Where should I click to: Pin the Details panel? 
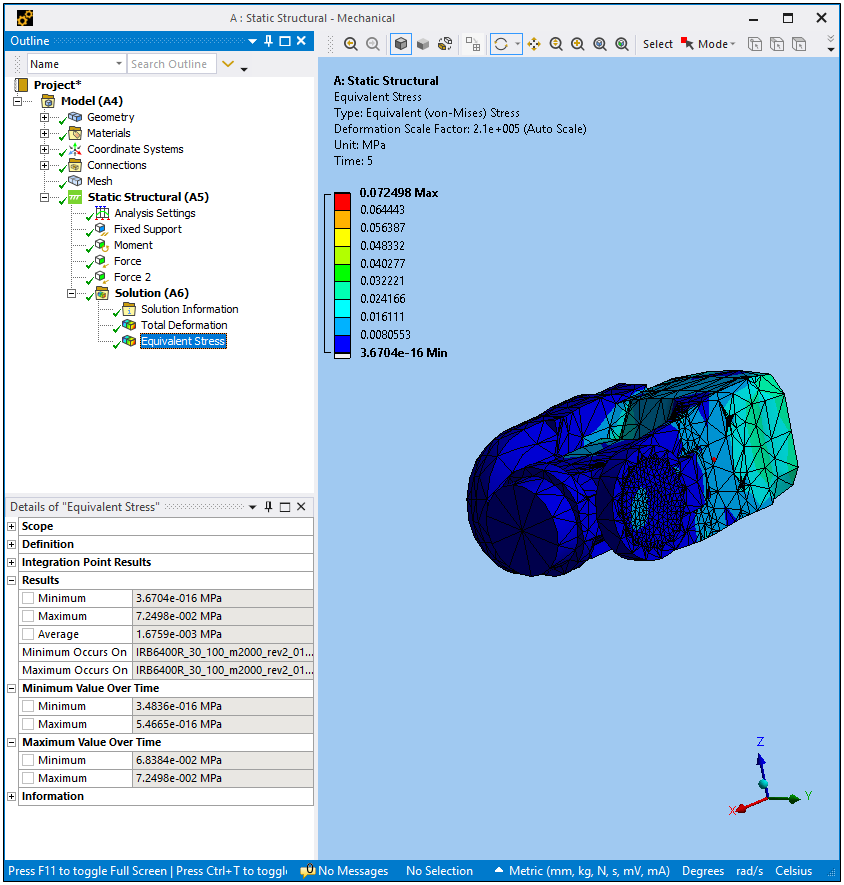coord(268,507)
